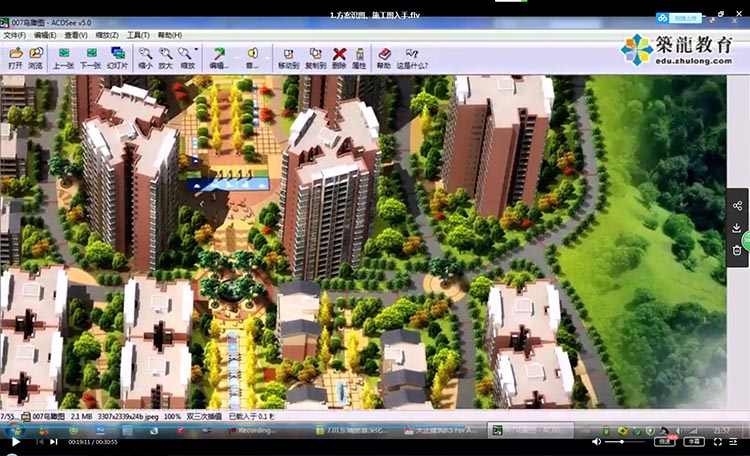The image size is (750, 456).
Task: Click the share icon on side panel
Action: (737, 206)
